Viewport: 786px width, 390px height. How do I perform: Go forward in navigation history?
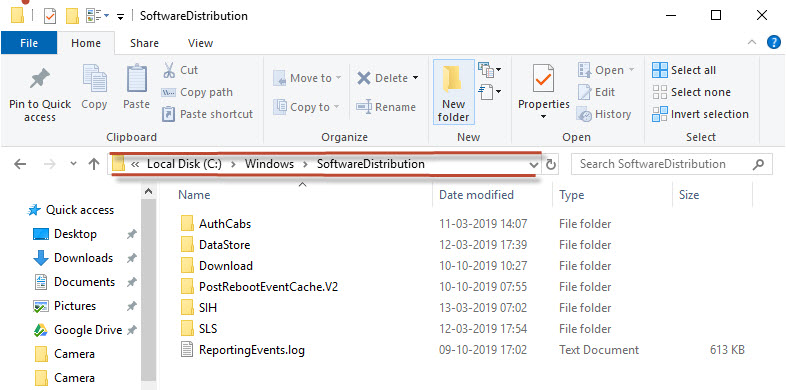tap(51, 164)
